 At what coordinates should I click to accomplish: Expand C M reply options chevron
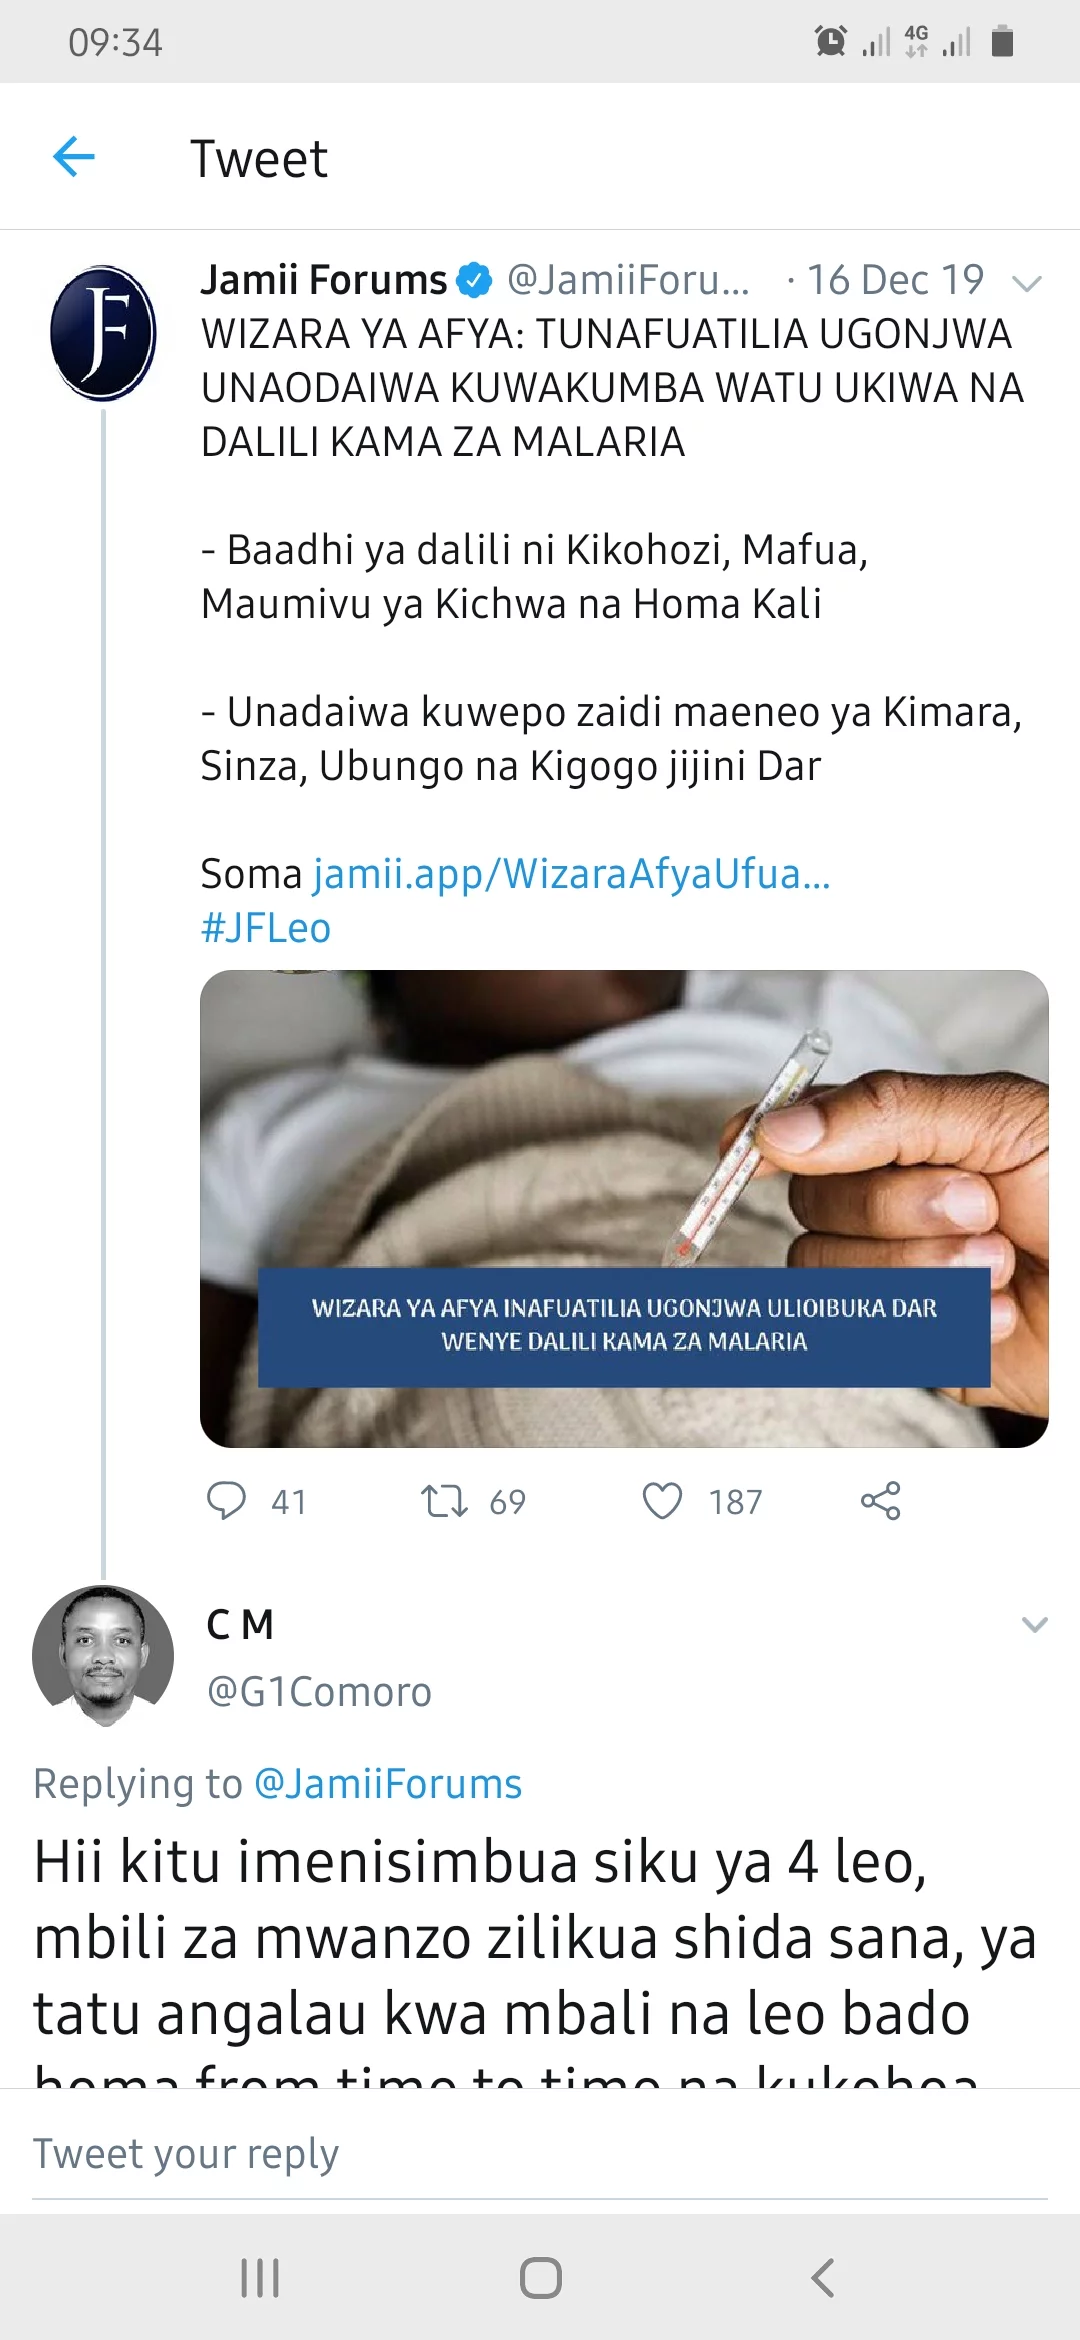pyautogui.click(x=1034, y=1625)
